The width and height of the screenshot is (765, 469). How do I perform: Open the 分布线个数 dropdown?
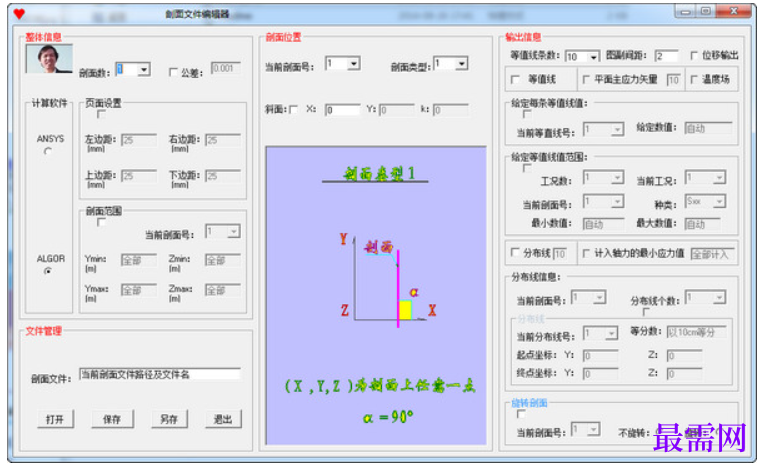tap(720, 297)
